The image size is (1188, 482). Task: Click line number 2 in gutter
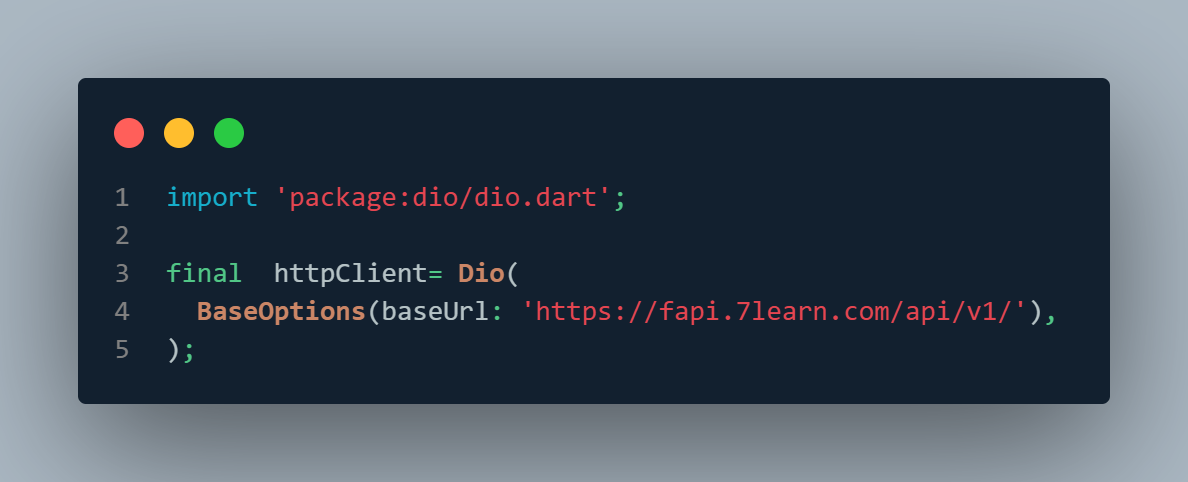click(122, 236)
